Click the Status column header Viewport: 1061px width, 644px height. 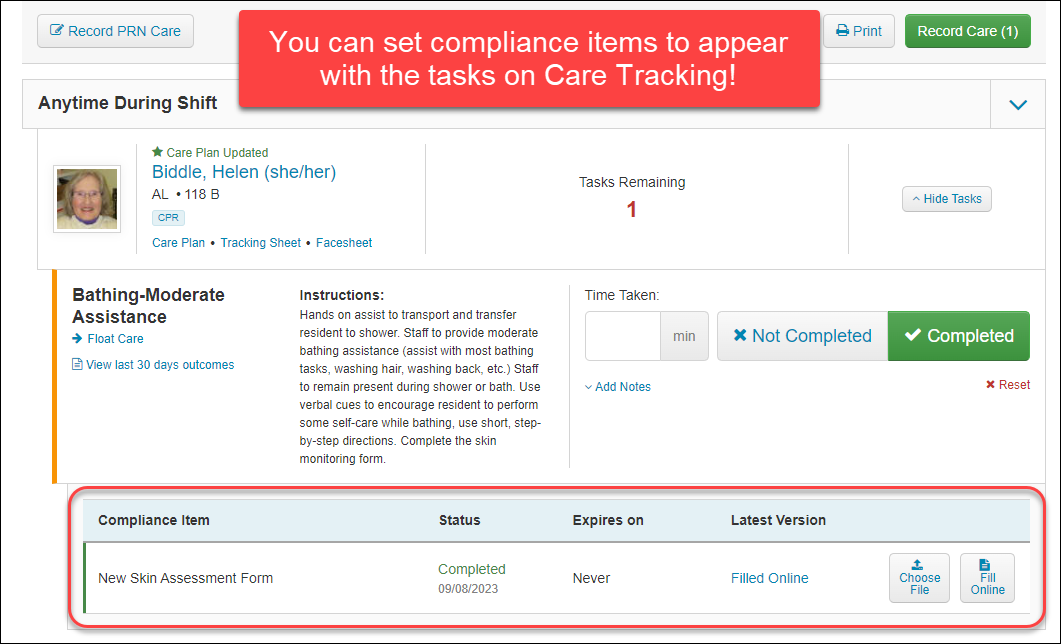459,520
